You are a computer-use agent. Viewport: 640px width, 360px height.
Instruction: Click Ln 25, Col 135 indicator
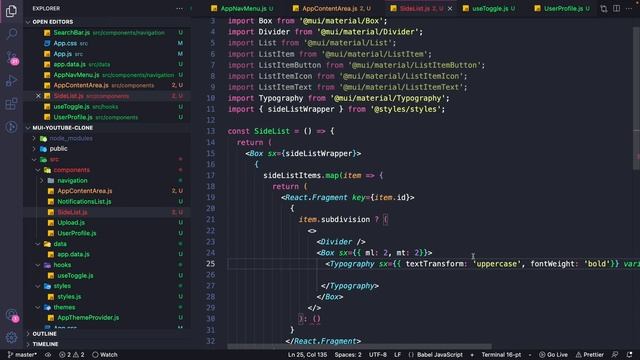307,355
